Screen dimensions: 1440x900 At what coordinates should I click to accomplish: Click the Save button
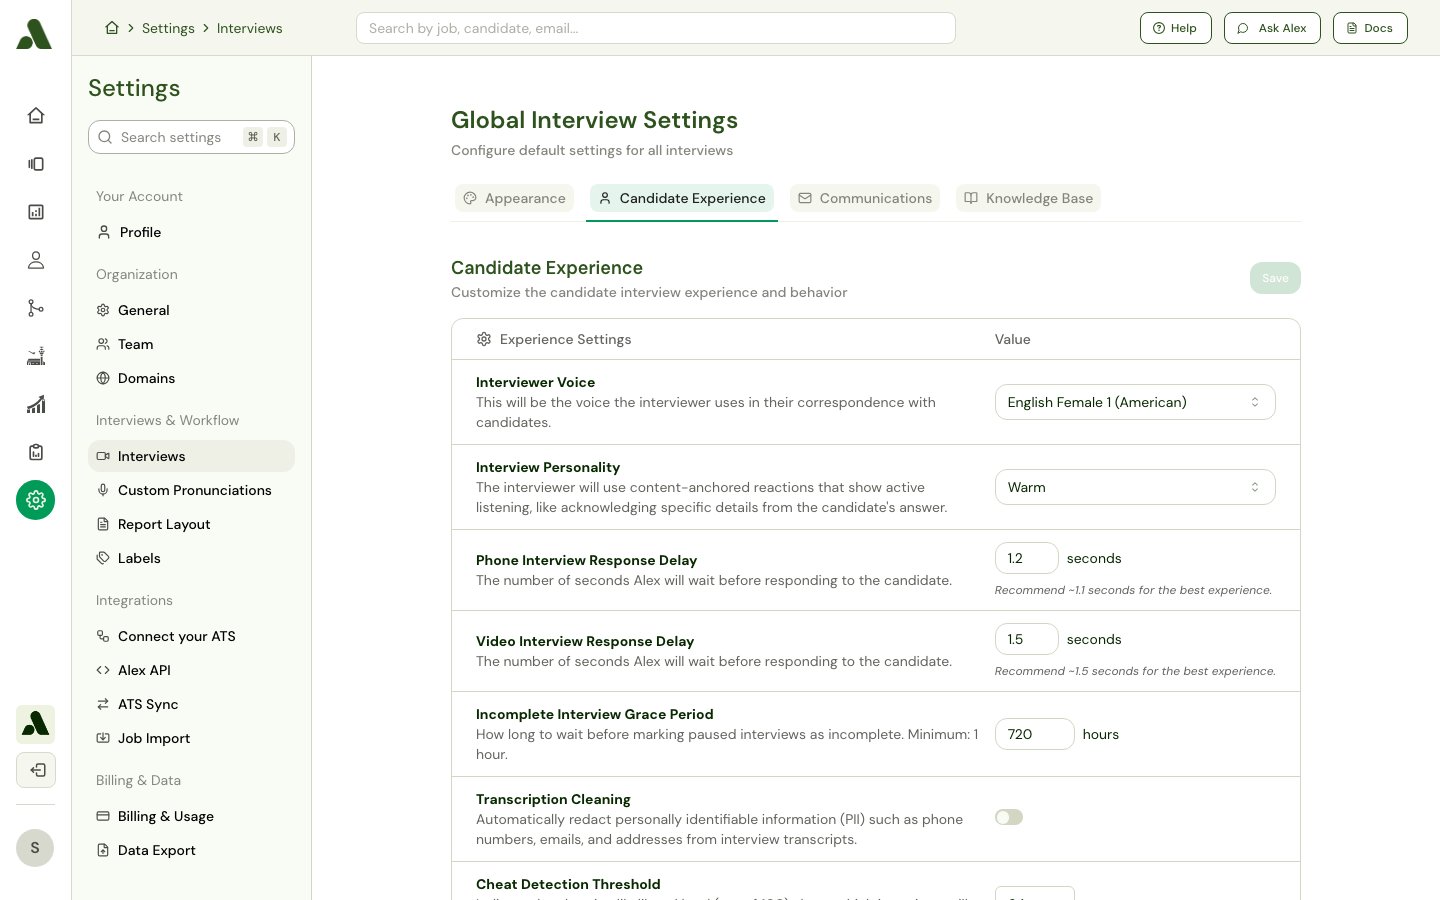(x=1275, y=278)
